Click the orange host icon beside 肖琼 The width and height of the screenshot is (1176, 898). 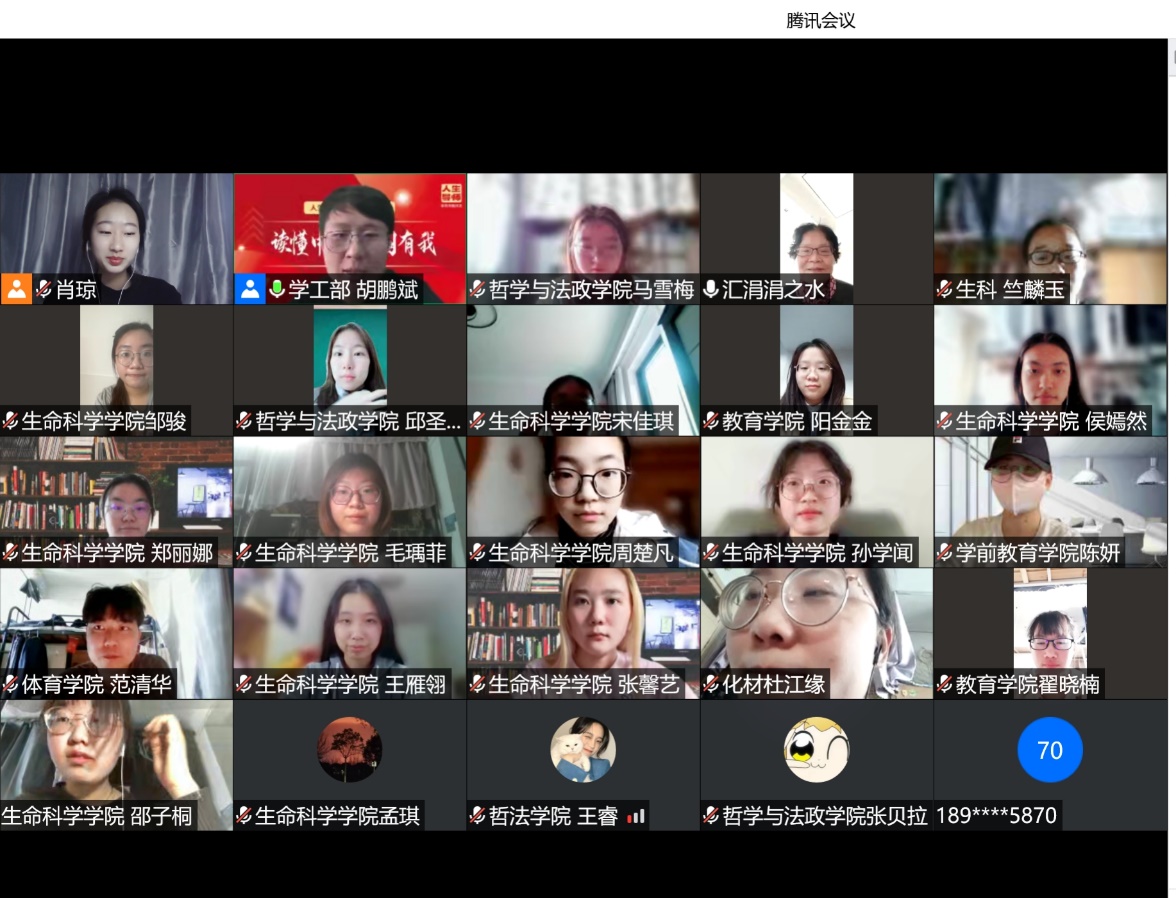pos(17,289)
